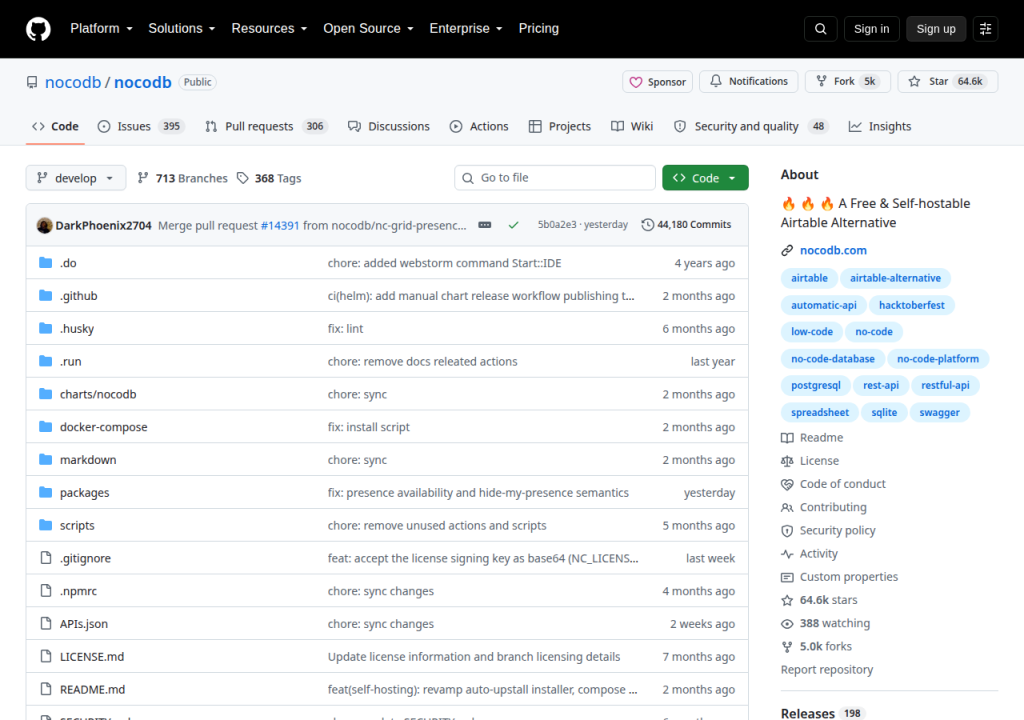Switch to the Pull requests tab
Viewport: 1024px width, 720px height.
tap(266, 127)
